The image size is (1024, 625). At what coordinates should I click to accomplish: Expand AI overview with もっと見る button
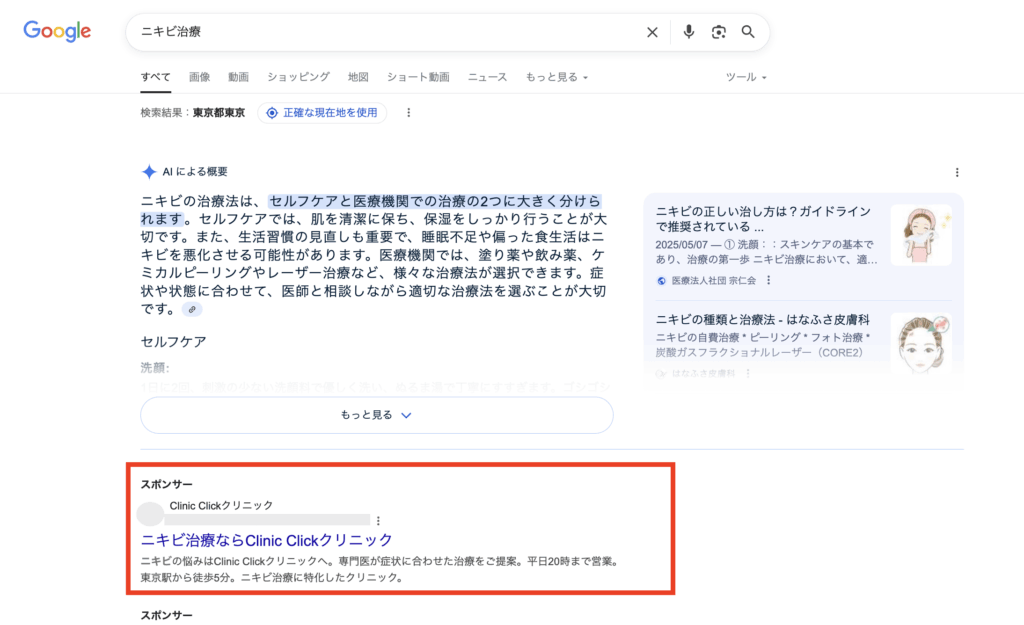[x=376, y=415]
